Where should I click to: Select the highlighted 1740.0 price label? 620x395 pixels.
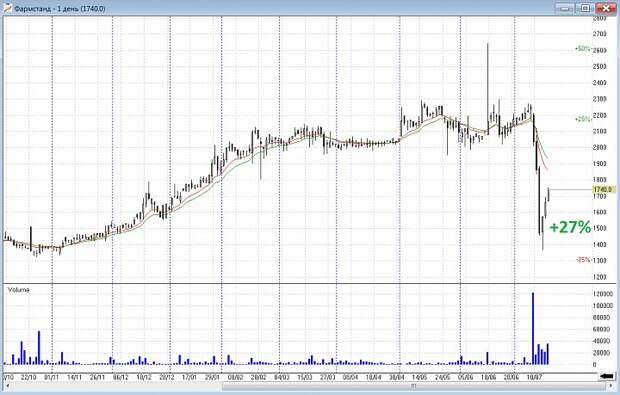pos(604,190)
